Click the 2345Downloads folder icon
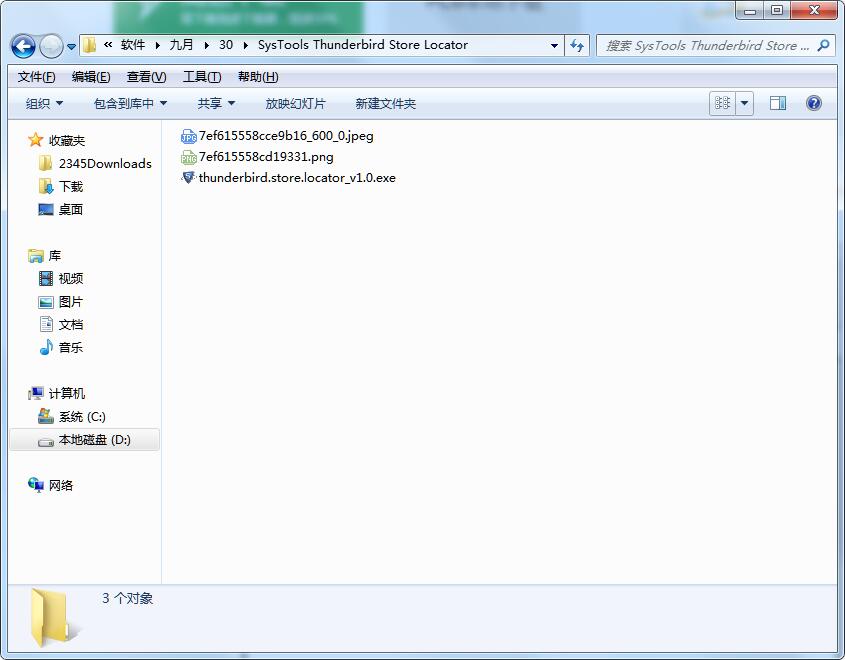The width and height of the screenshot is (845, 660). 46,163
